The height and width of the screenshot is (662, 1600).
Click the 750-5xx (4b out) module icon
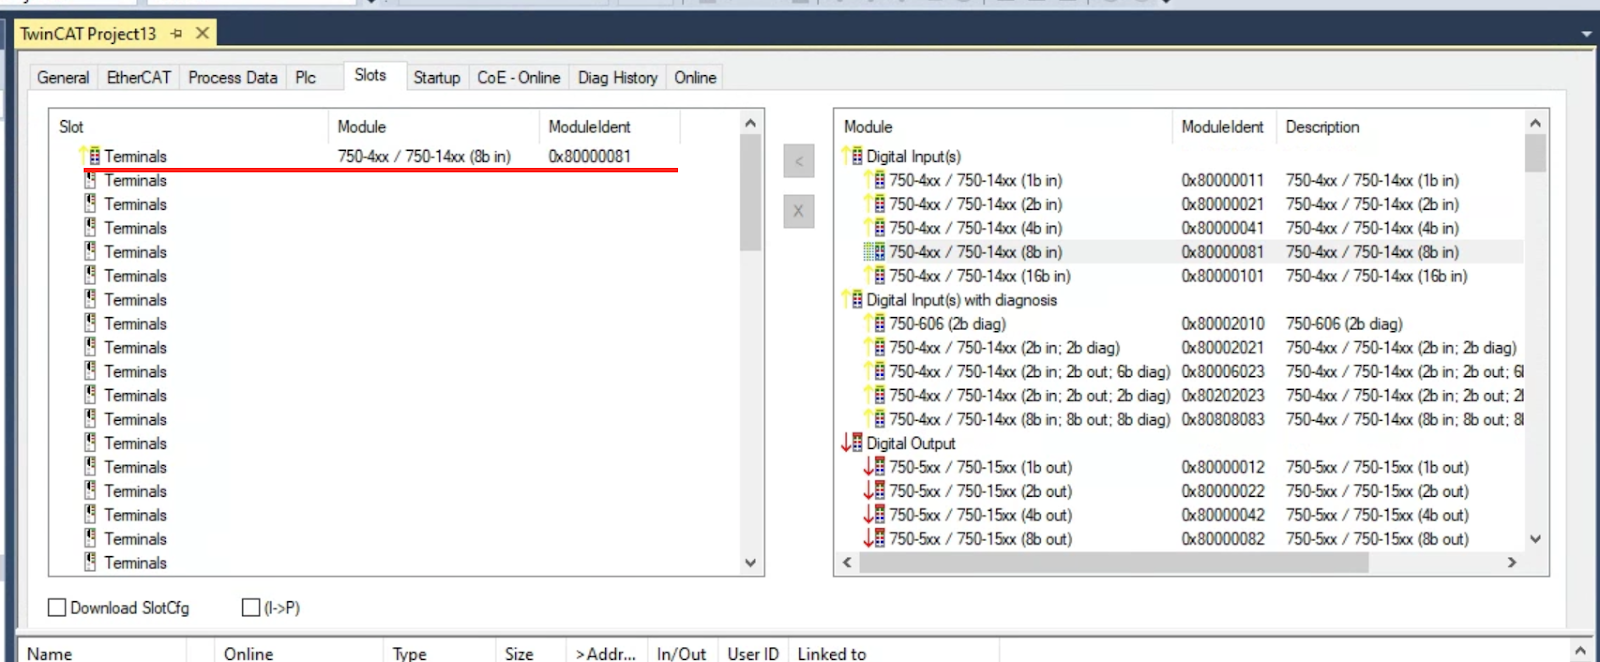pos(875,515)
